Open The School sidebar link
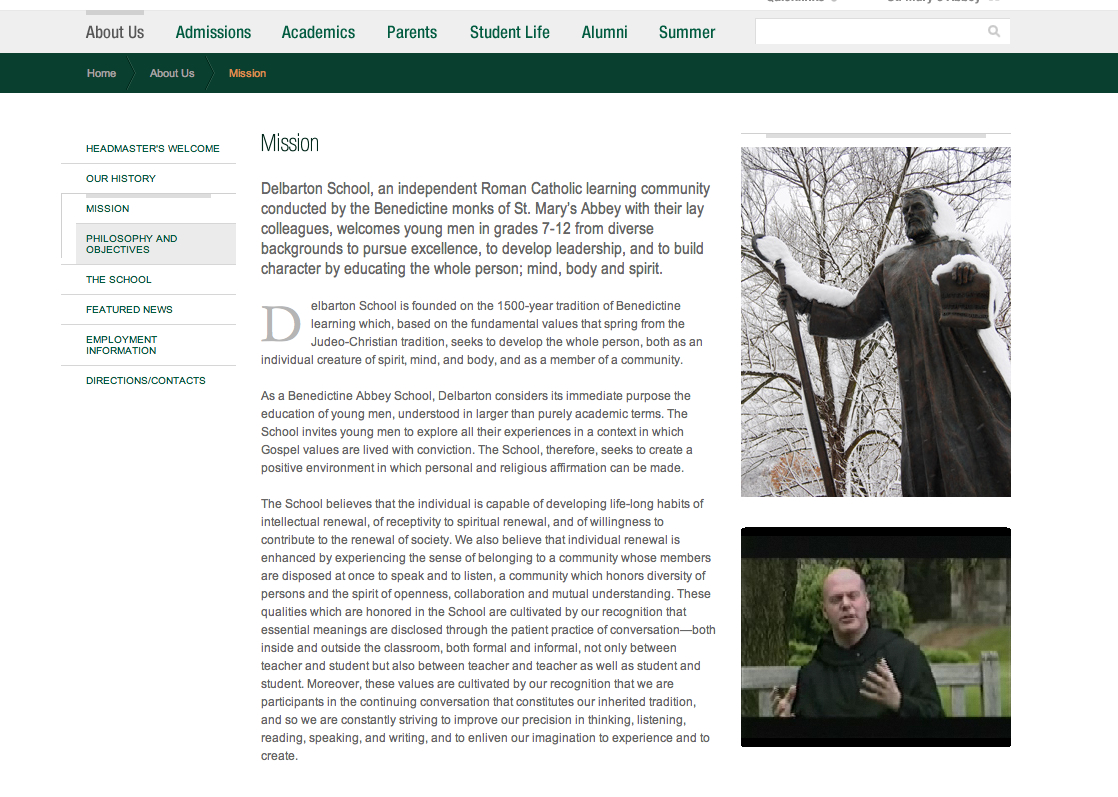Viewport: 1118px width, 797px height. coord(118,279)
